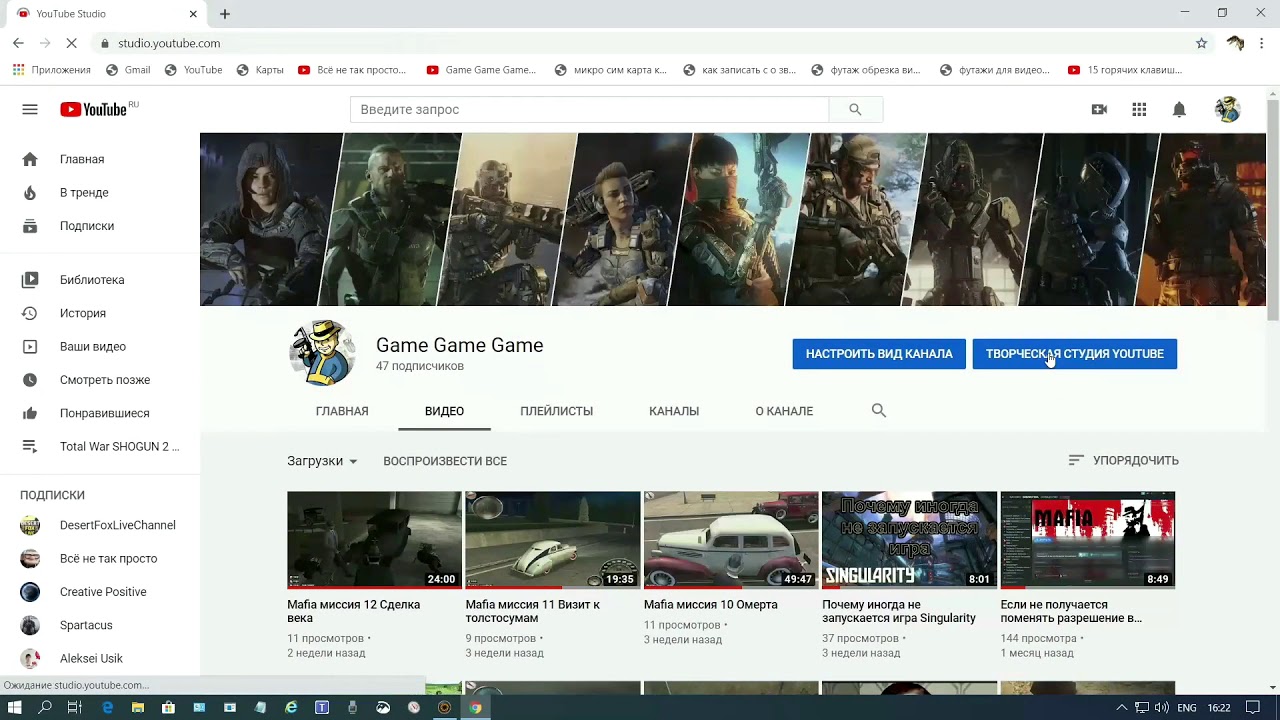1280x720 pixels.
Task: Open История in the sidebar
Action: (x=100, y=313)
